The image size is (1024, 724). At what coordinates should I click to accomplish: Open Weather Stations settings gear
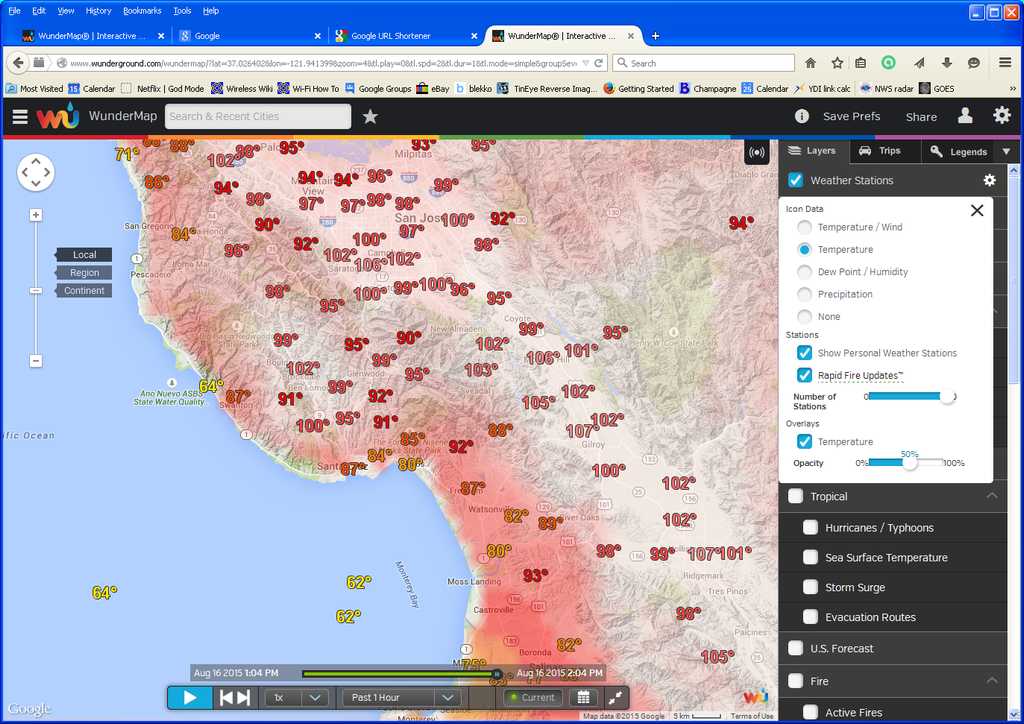[x=989, y=180]
